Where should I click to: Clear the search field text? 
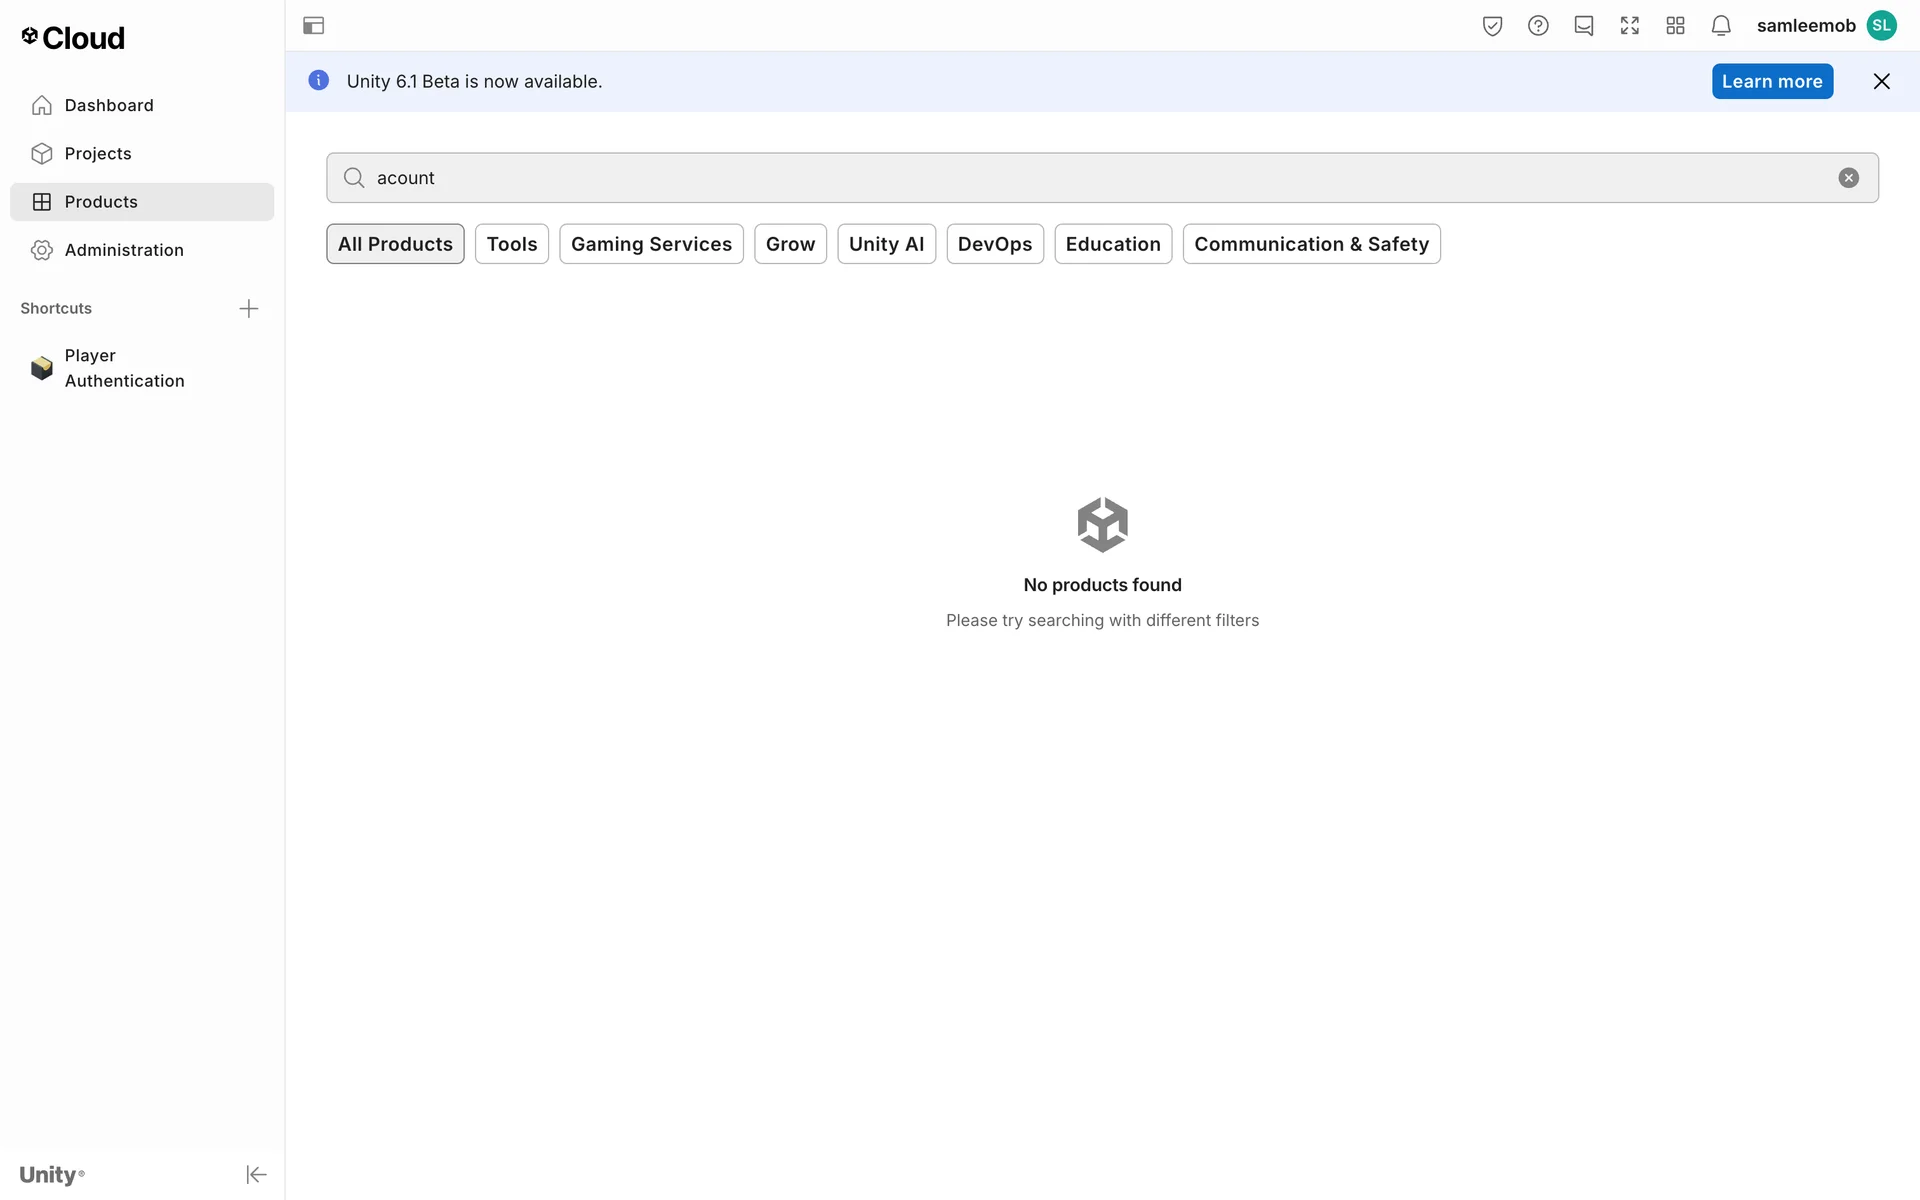[x=1848, y=178]
